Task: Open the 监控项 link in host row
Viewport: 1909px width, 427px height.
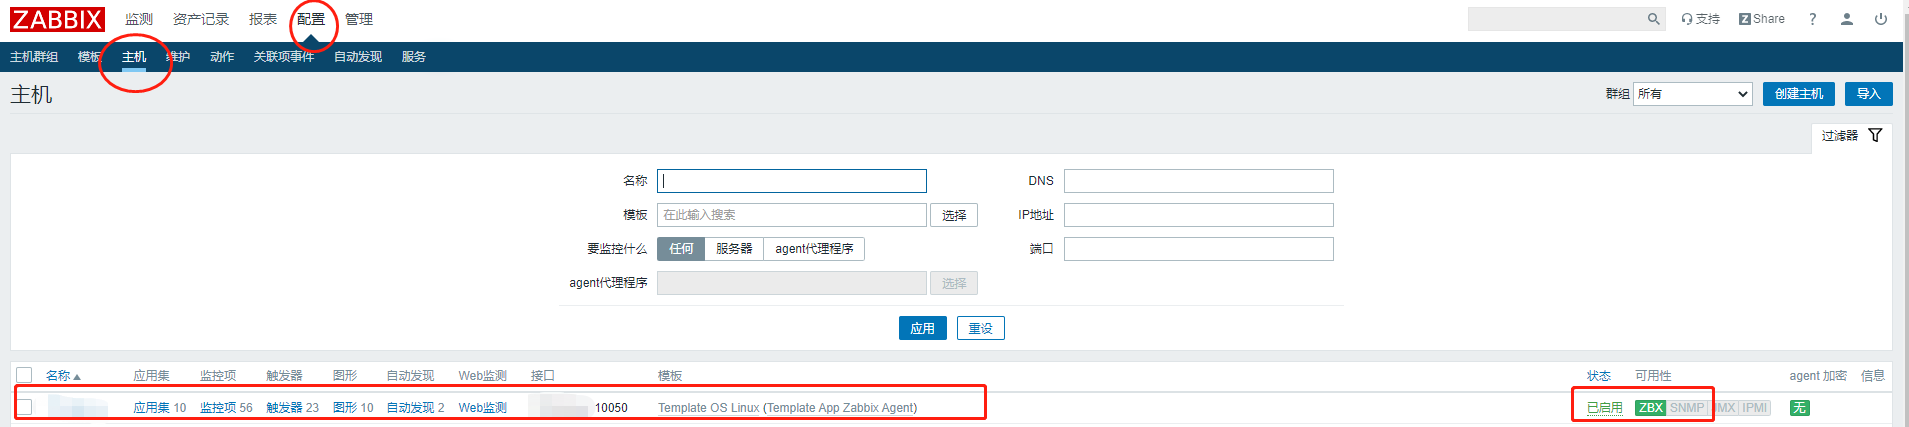Action: pyautogui.click(x=218, y=408)
